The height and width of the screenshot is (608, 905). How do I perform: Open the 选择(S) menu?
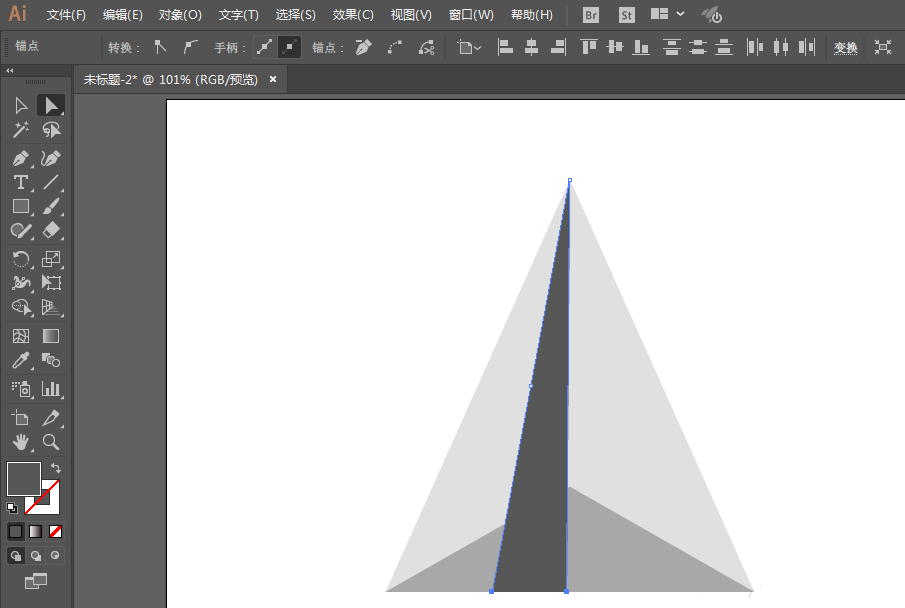[x=296, y=15]
